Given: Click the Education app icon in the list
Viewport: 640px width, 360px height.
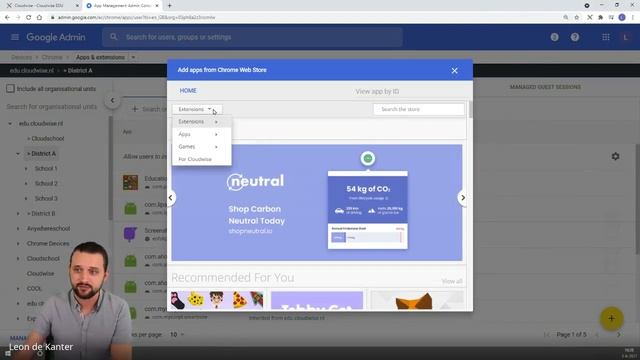Looking at the screenshot, I should point(130,182).
